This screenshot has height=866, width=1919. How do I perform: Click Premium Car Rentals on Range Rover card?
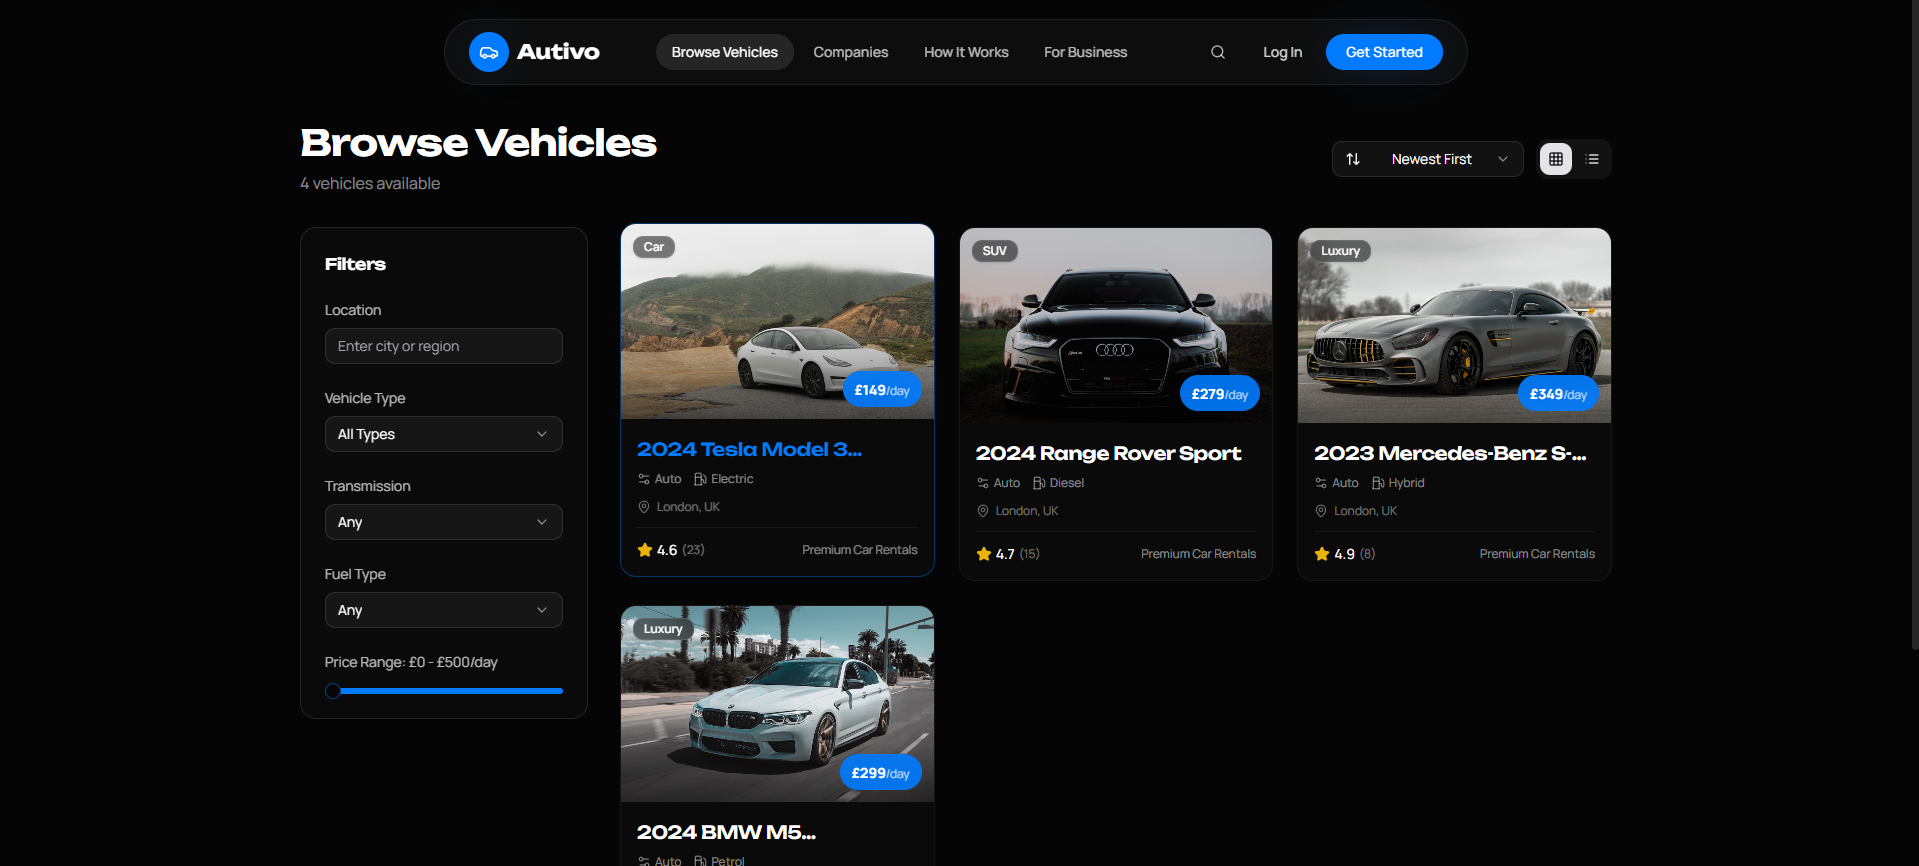1198,554
